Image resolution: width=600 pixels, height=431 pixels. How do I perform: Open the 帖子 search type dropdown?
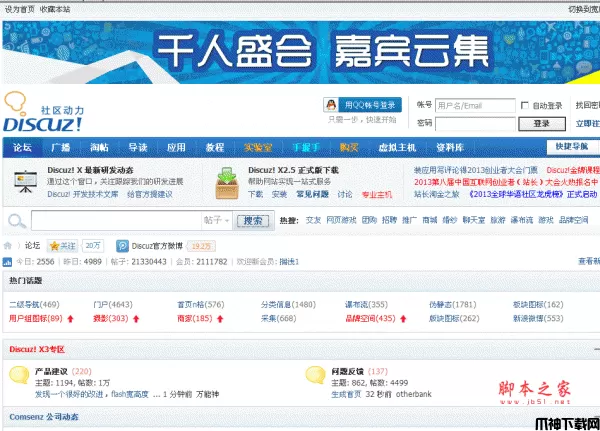[217, 220]
